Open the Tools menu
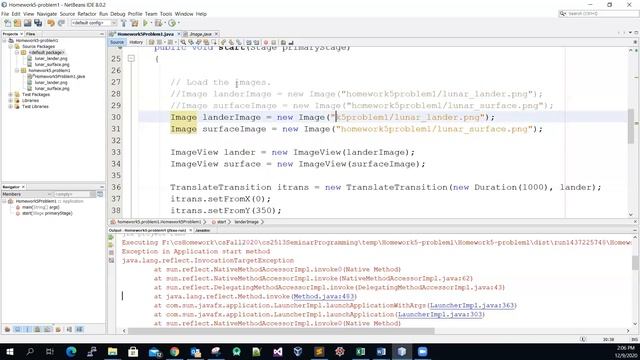640x360 pixels. [x=166, y=14]
